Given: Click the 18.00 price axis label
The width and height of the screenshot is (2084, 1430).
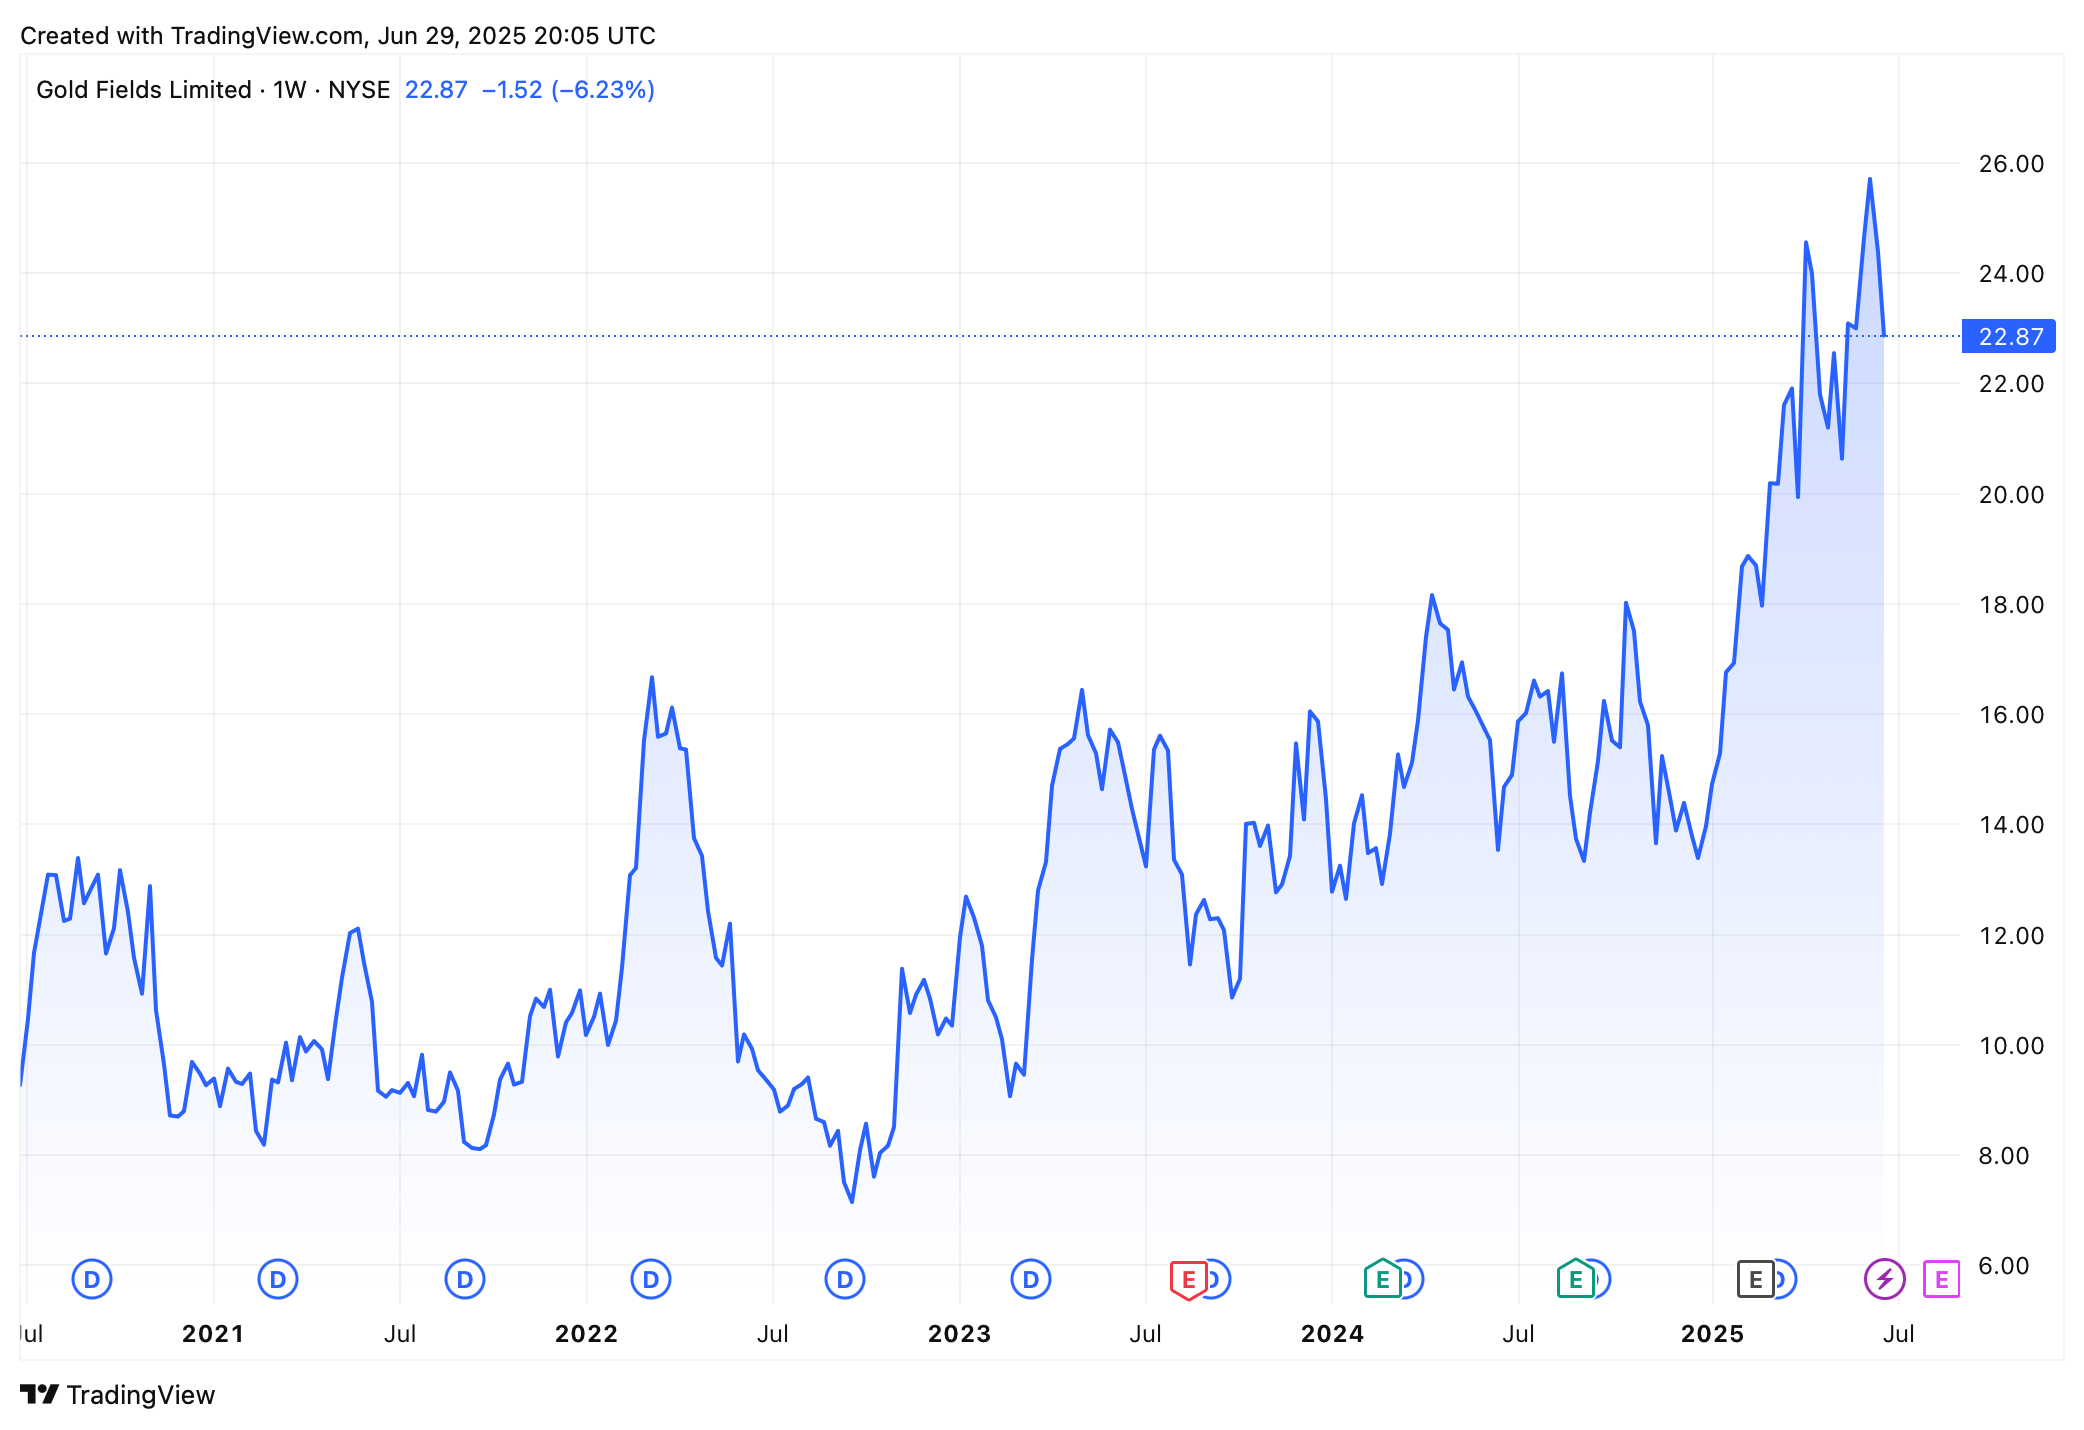Looking at the screenshot, I should (x=2011, y=604).
